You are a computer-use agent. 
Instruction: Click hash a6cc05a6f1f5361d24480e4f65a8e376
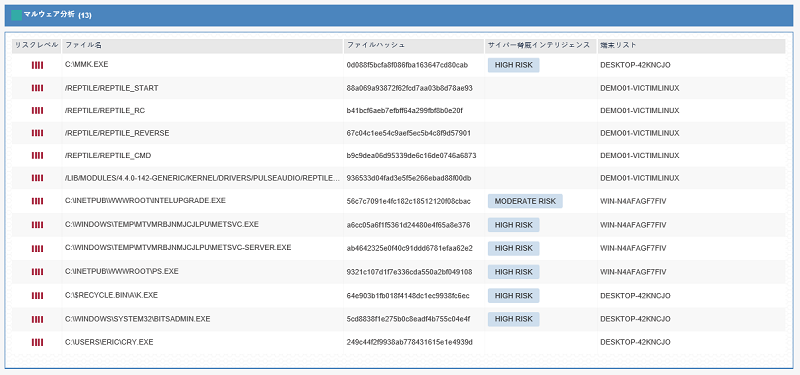point(409,225)
